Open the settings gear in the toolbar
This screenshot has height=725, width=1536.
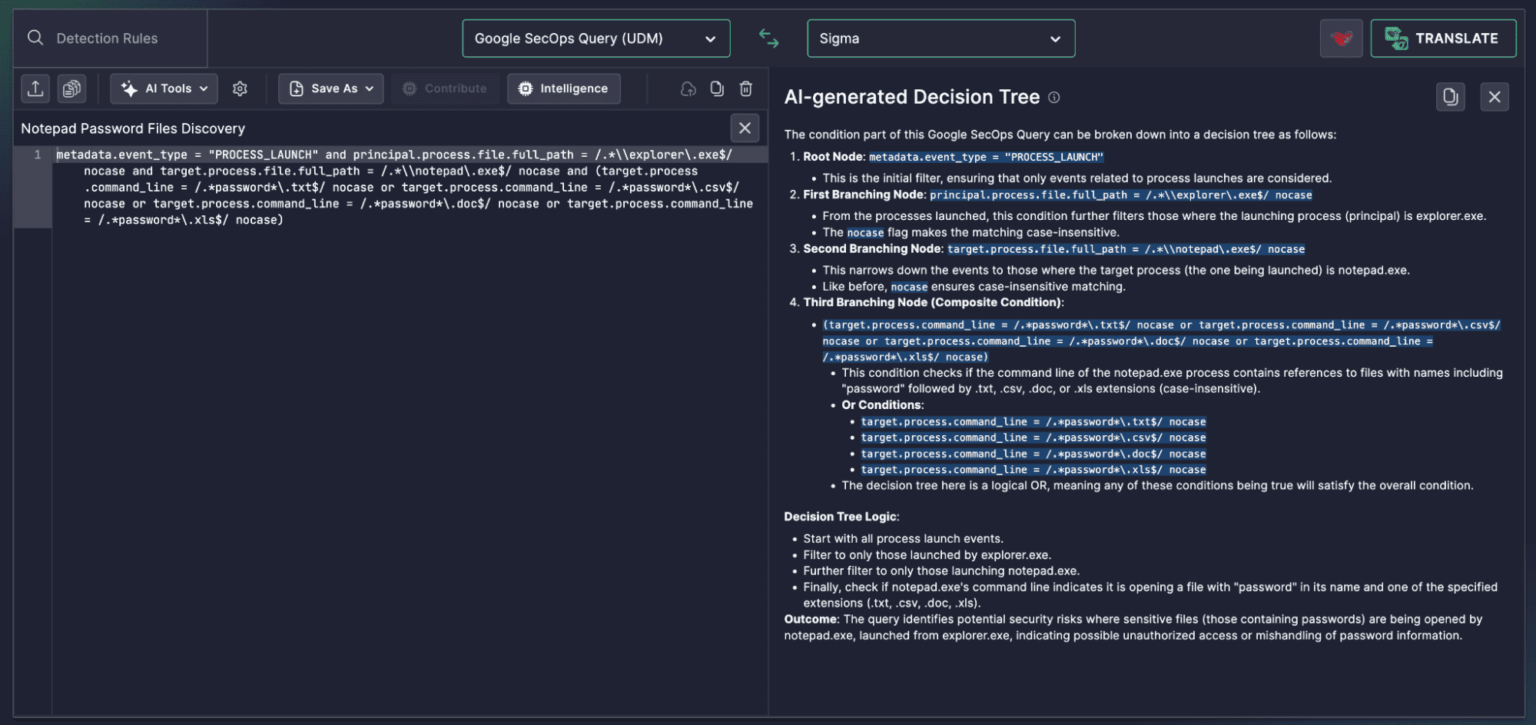(x=240, y=88)
